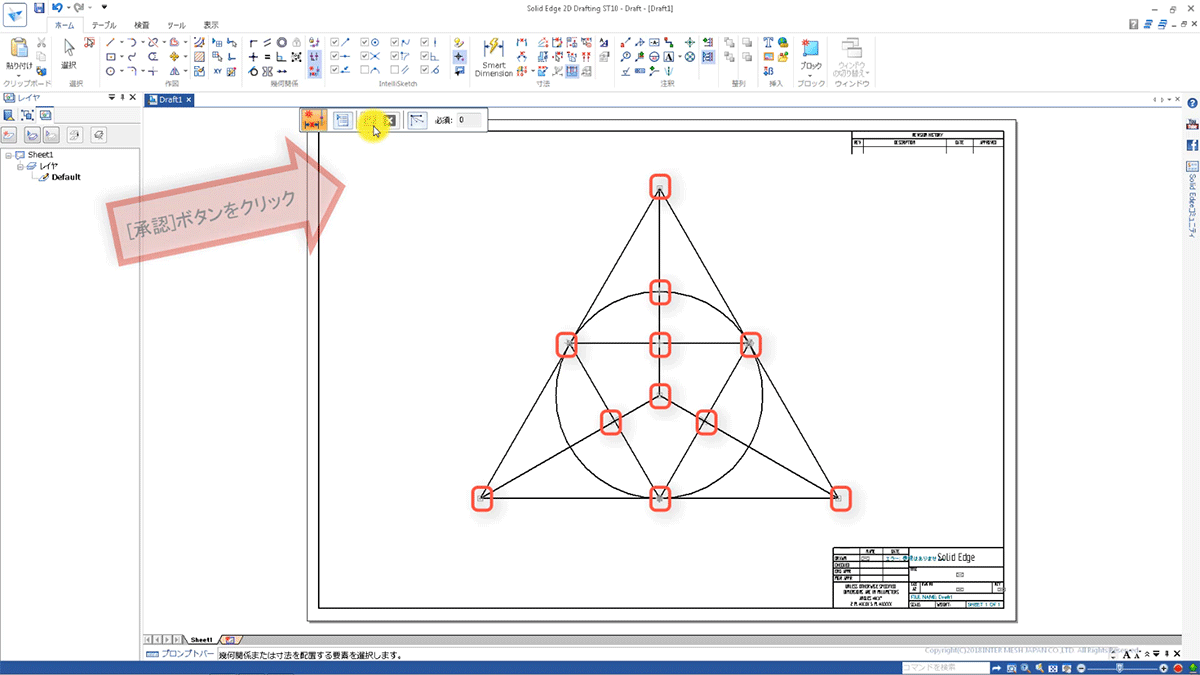The width and height of the screenshot is (1200, 675).
Task: Open the ブロック block tool
Action: point(810,54)
